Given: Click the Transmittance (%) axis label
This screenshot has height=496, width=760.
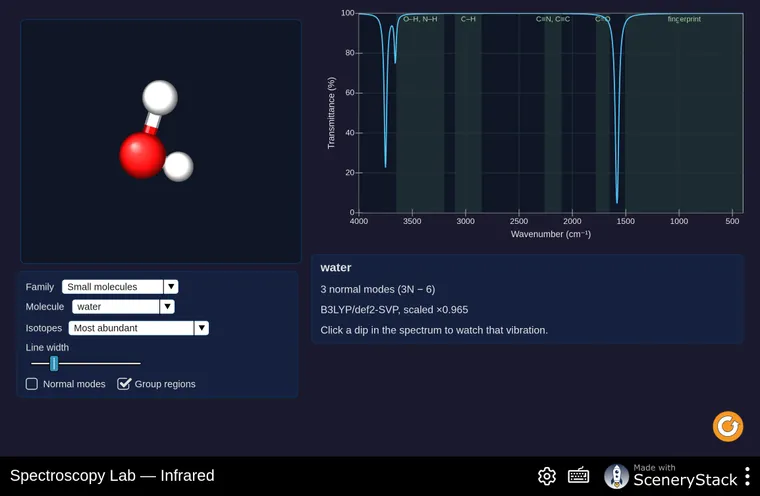Looking at the screenshot, I should click(331, 112).
